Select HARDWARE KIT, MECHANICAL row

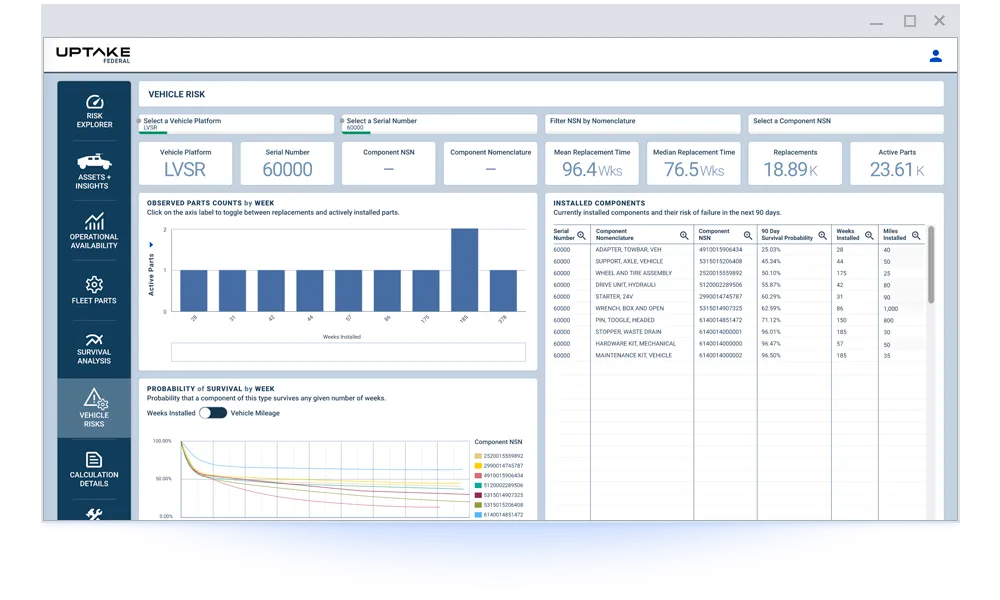pyautogui.click(x=738, y=344)
